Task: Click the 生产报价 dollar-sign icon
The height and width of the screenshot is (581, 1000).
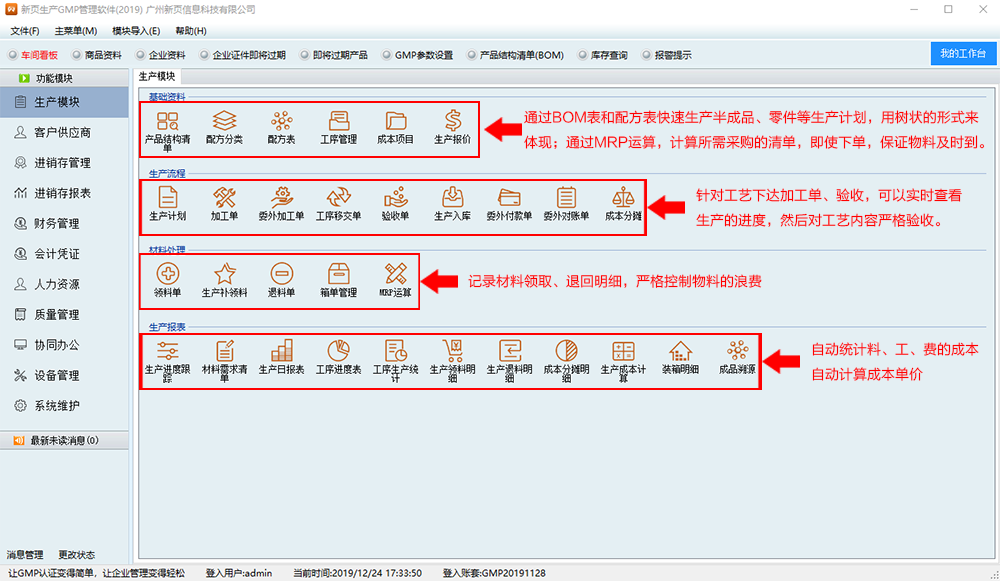Action: pos(452,123)
